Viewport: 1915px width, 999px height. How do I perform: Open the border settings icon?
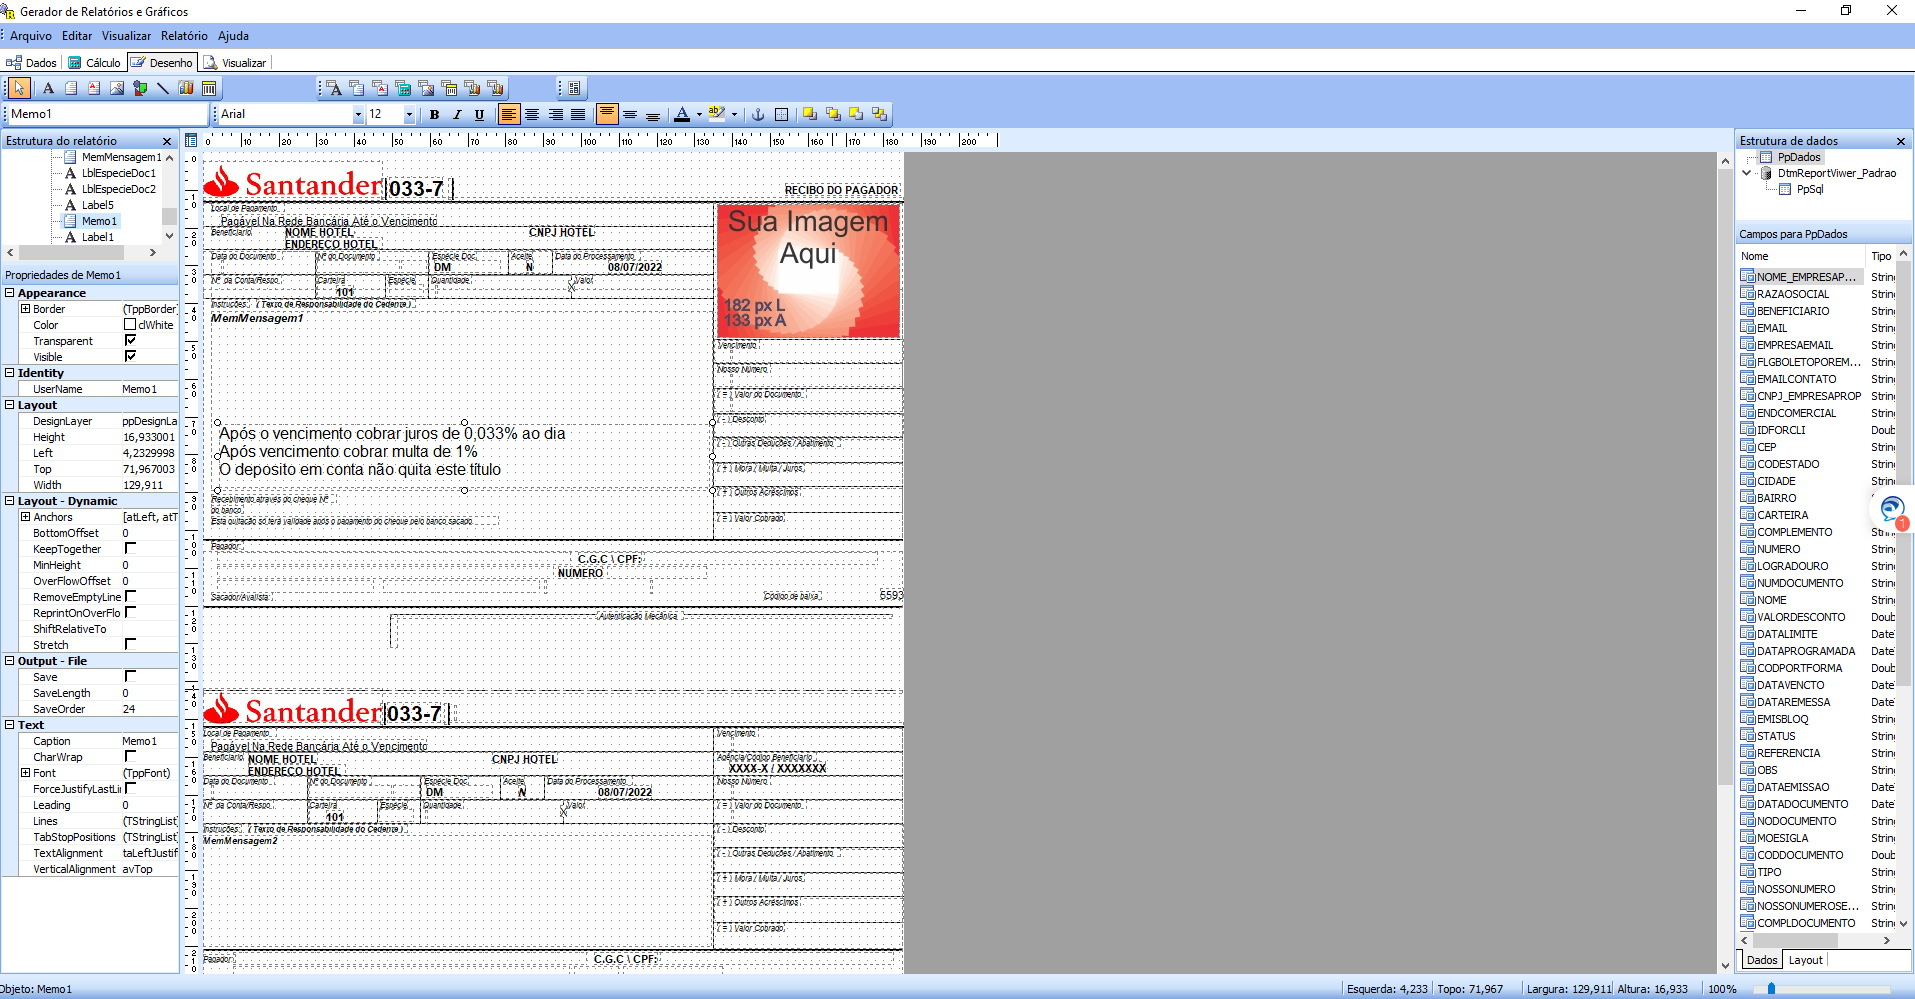(x=782, y=114)
